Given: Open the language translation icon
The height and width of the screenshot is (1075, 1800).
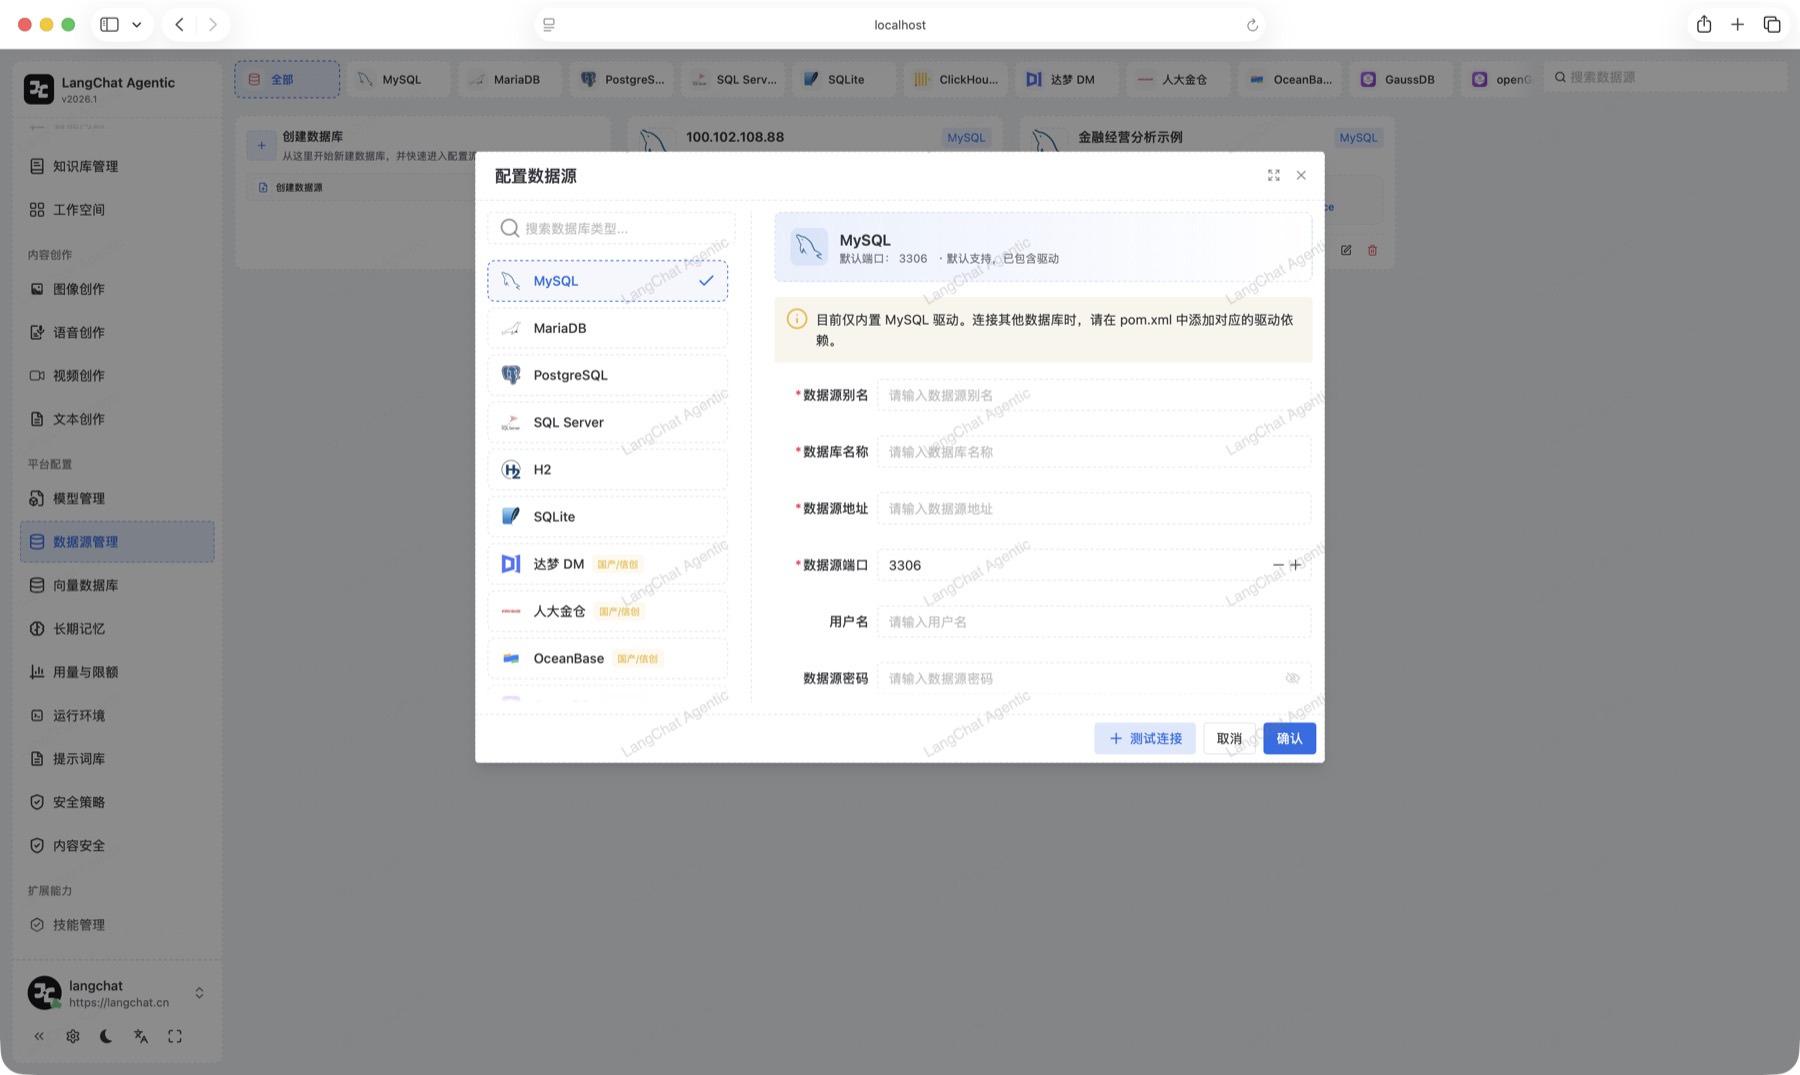Looking at the screenshot, I should [x=141, y=1036].
